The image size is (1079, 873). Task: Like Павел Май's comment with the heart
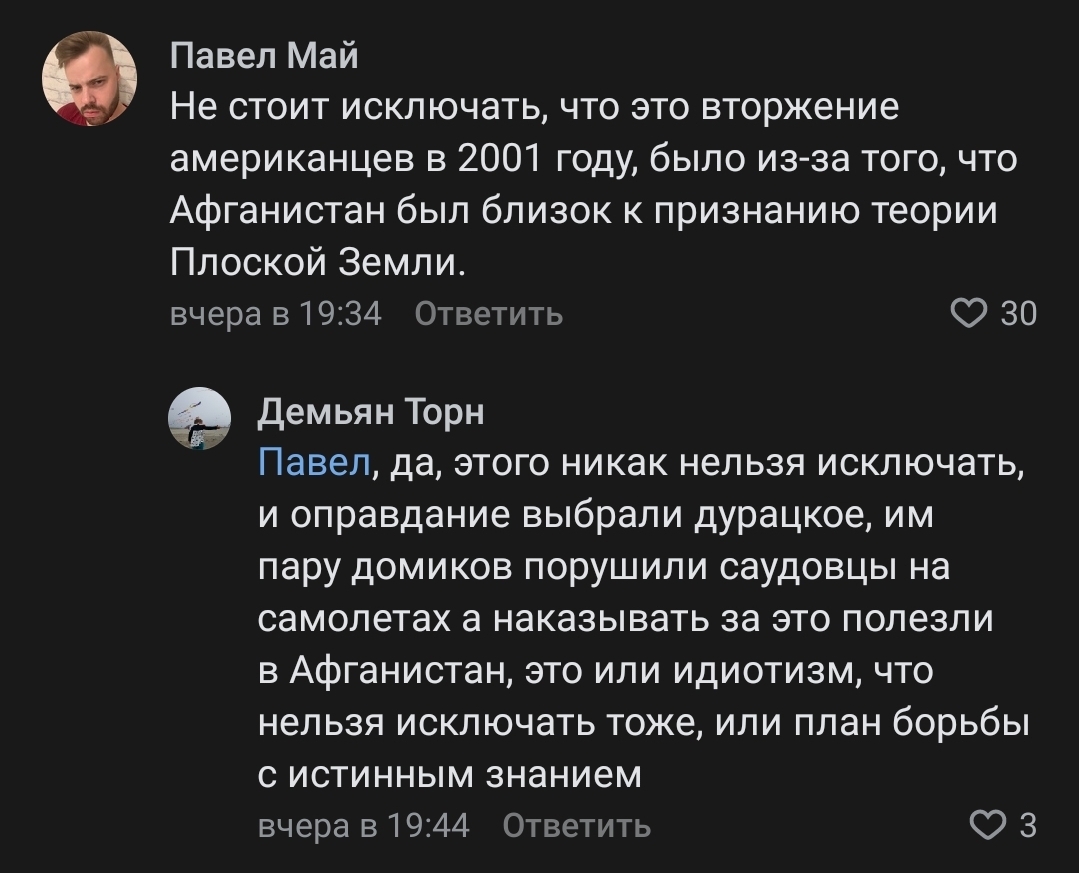tap(969, 314)
